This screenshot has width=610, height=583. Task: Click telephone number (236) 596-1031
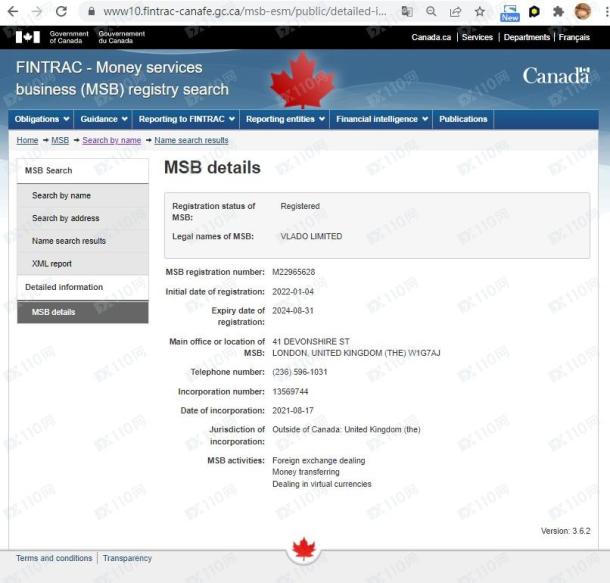[300, 372]
